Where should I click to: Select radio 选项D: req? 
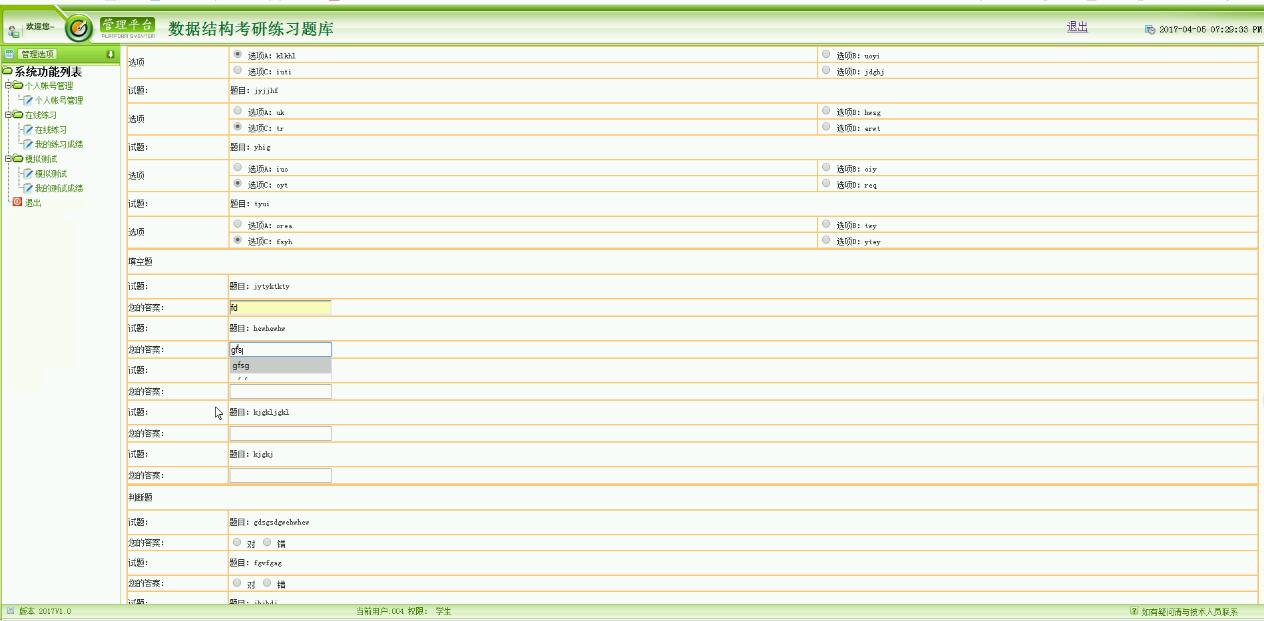coord(826,184)
